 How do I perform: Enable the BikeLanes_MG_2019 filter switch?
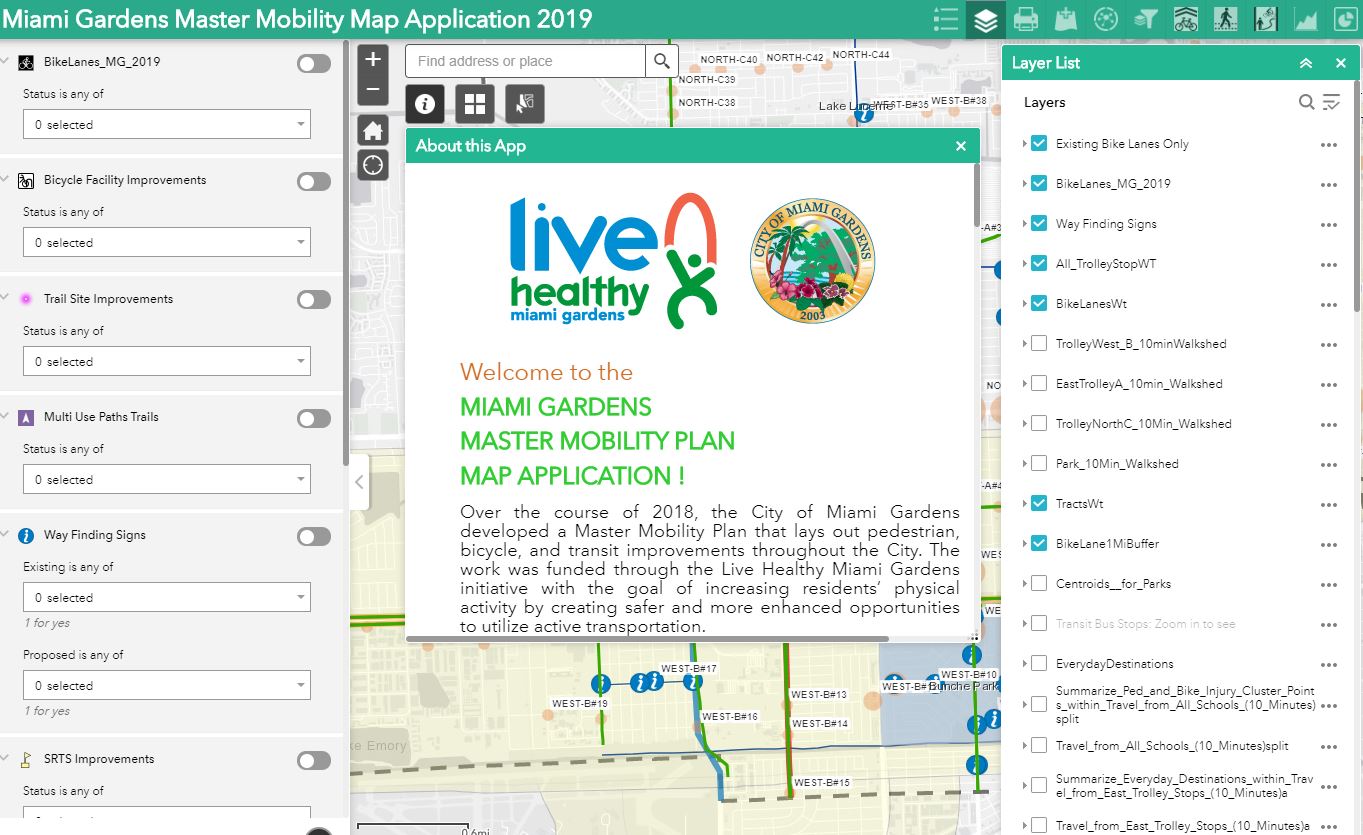click(x=314, y=64)
